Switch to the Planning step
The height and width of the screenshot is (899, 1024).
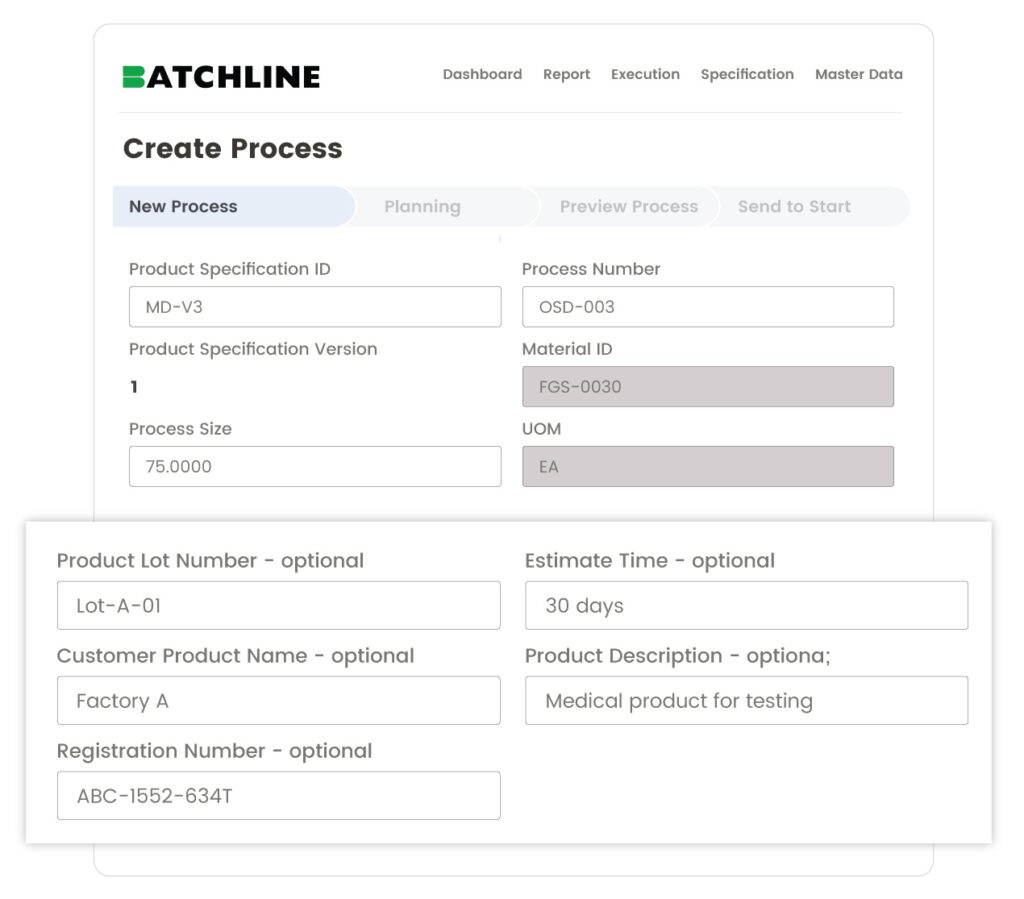423,207
